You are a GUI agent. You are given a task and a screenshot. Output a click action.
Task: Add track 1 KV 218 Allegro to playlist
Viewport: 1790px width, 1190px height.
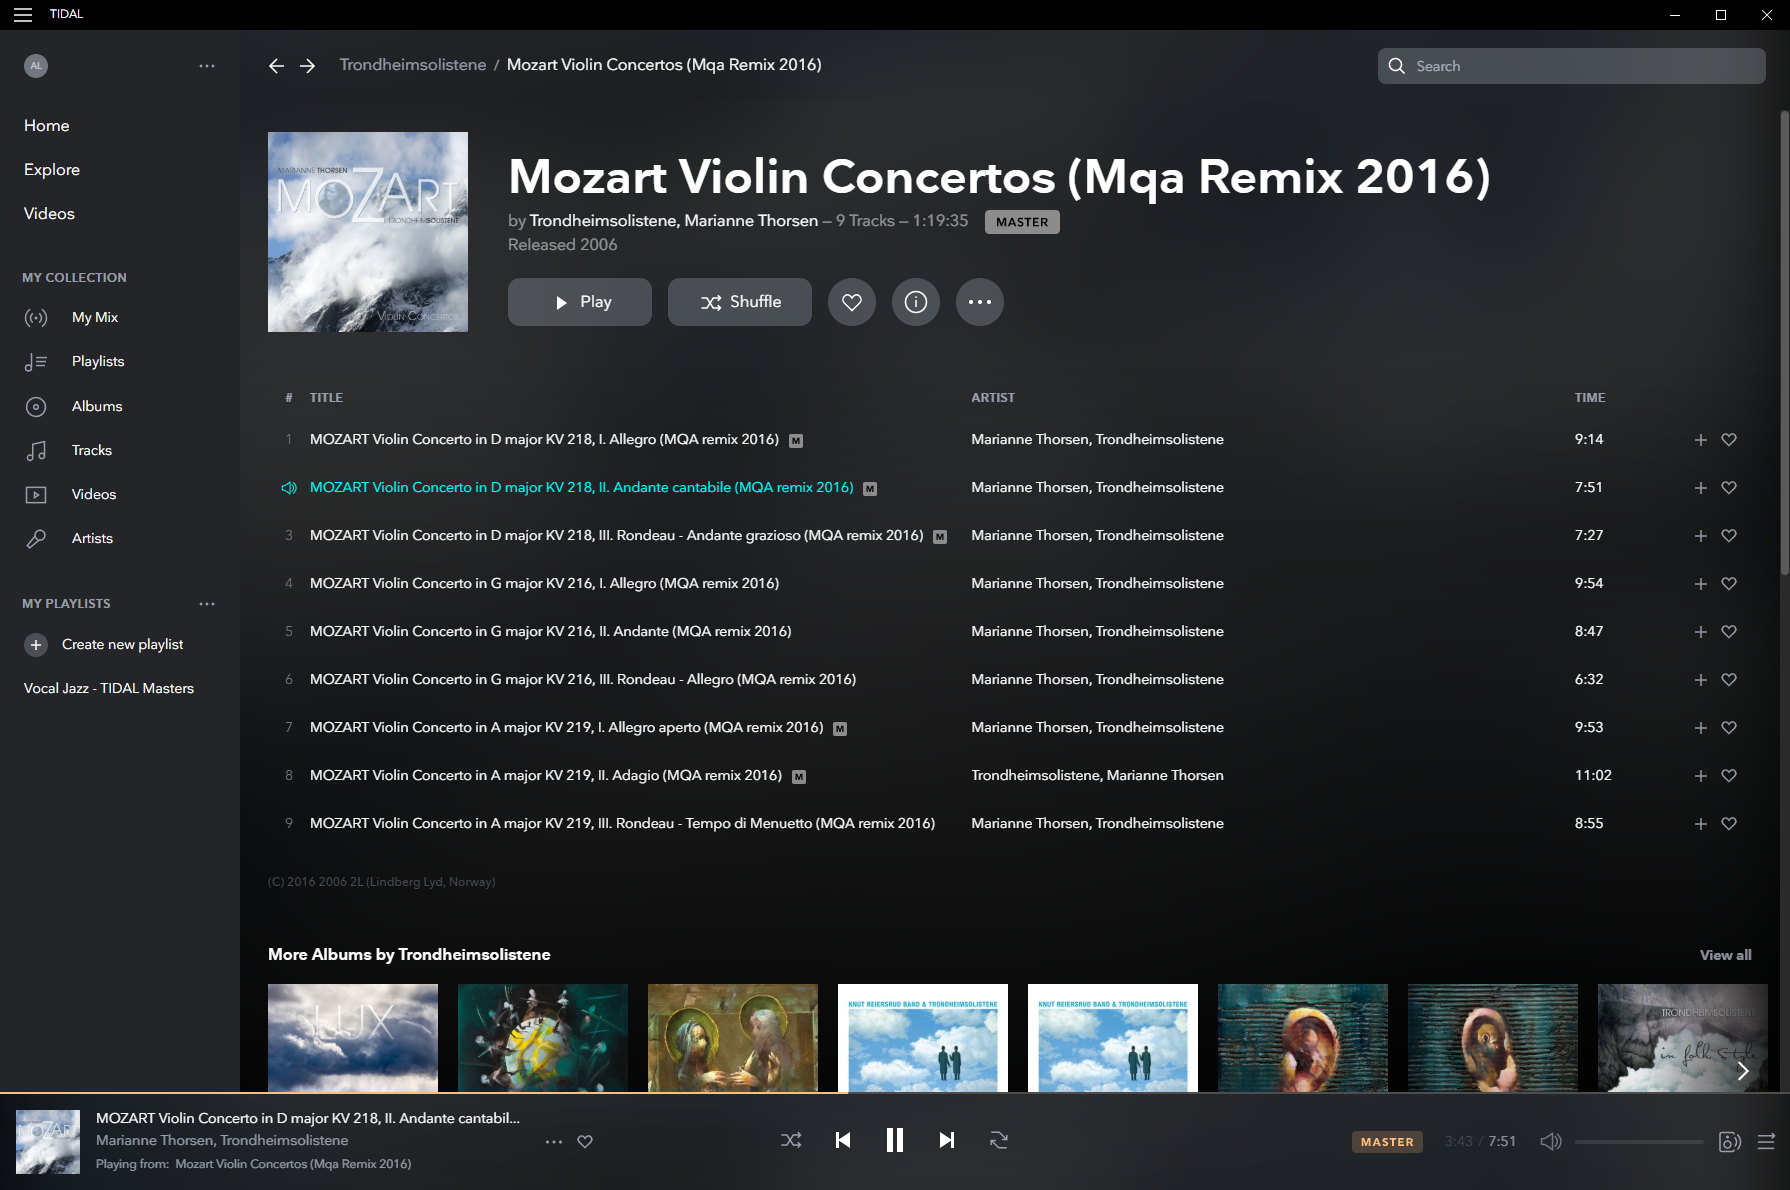tap(1700, 440)
